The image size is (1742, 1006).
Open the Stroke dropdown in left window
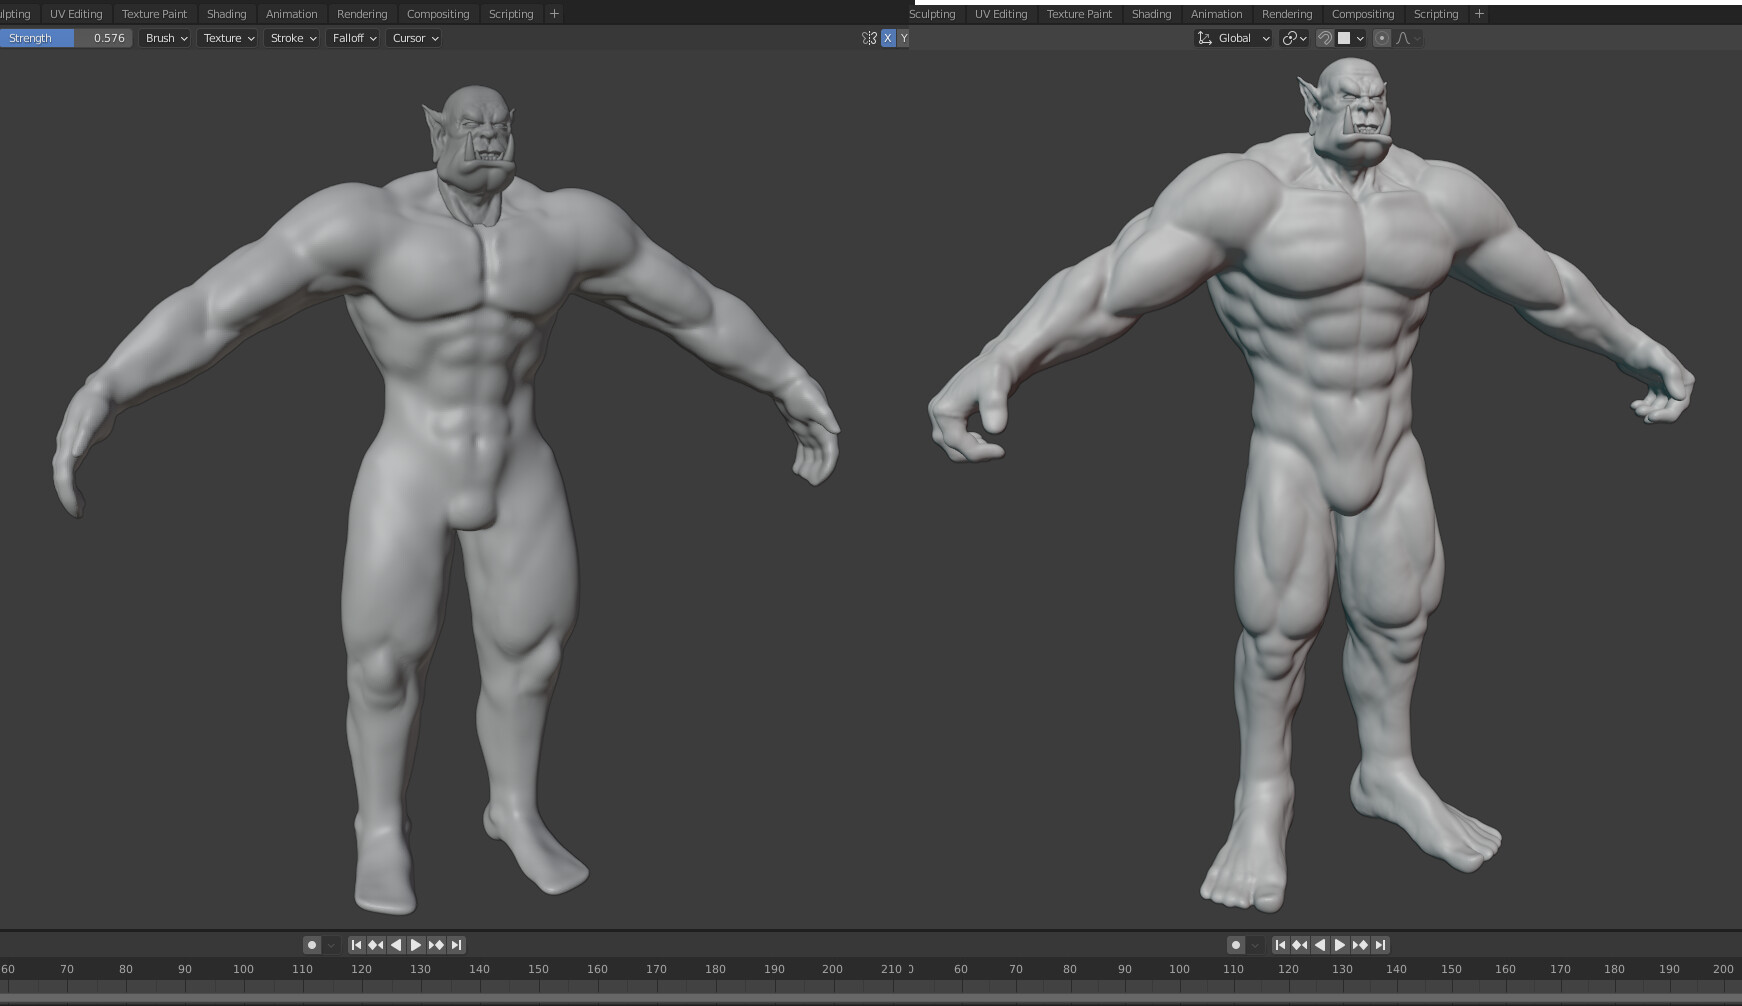pyautogui.click(x=292, y=38)
